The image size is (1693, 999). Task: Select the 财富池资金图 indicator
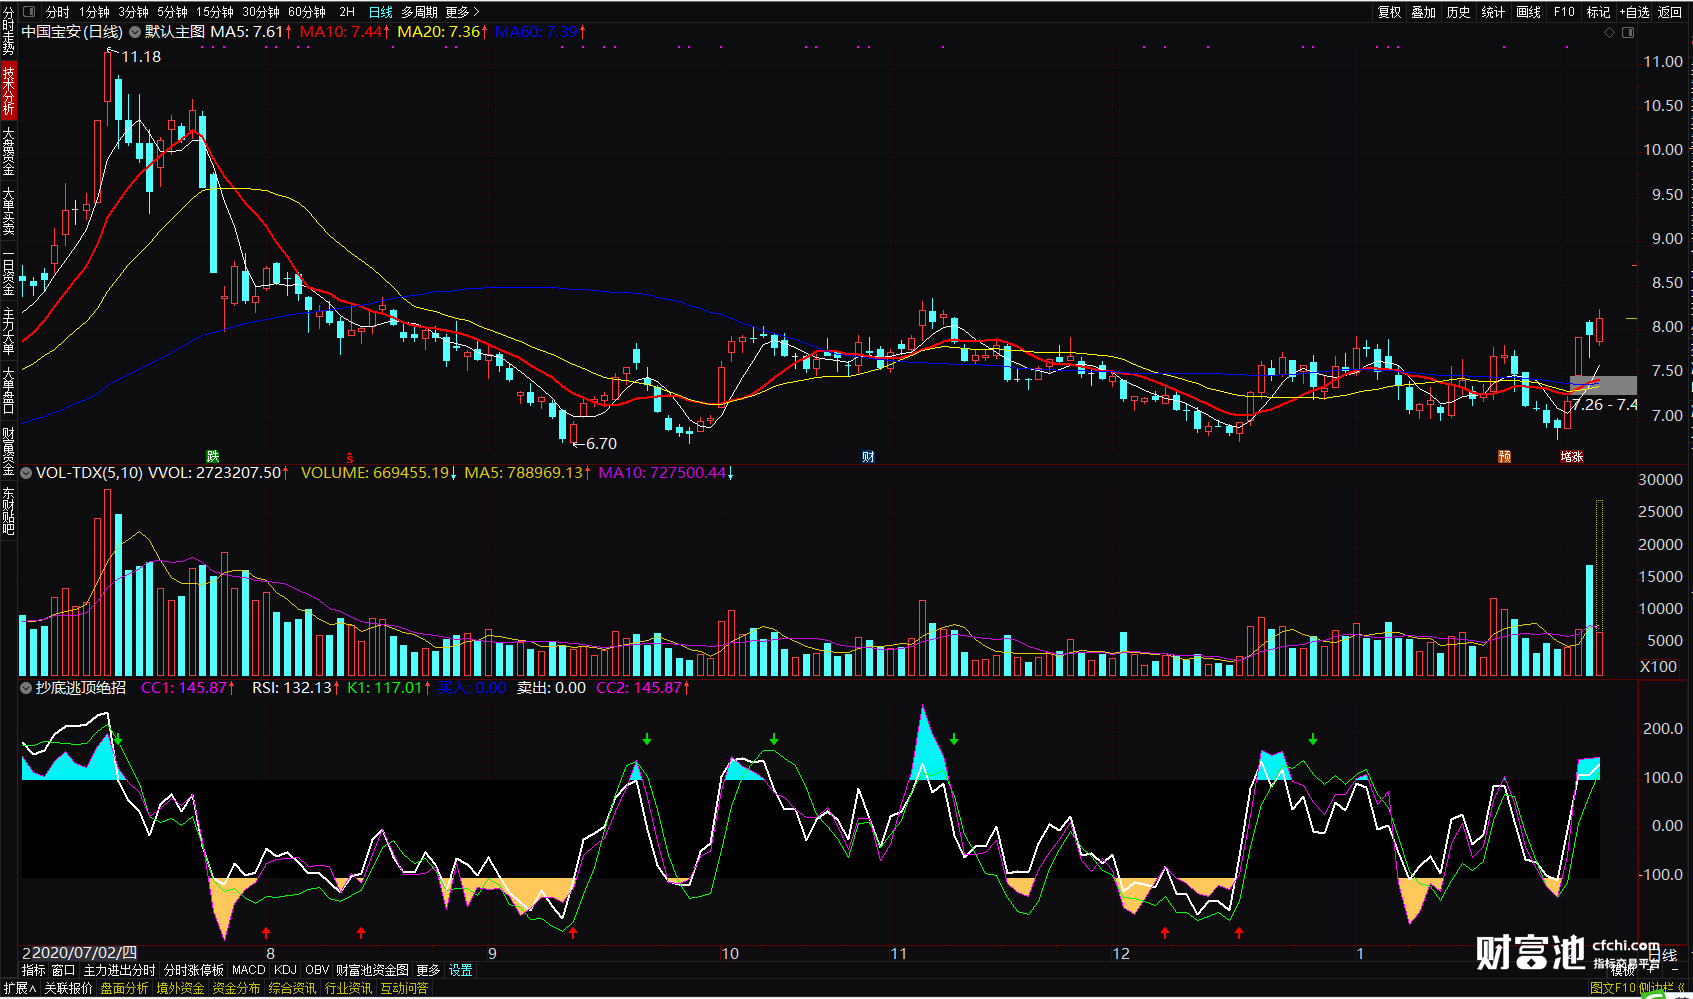pyautogui.click(x=372, y=970)
